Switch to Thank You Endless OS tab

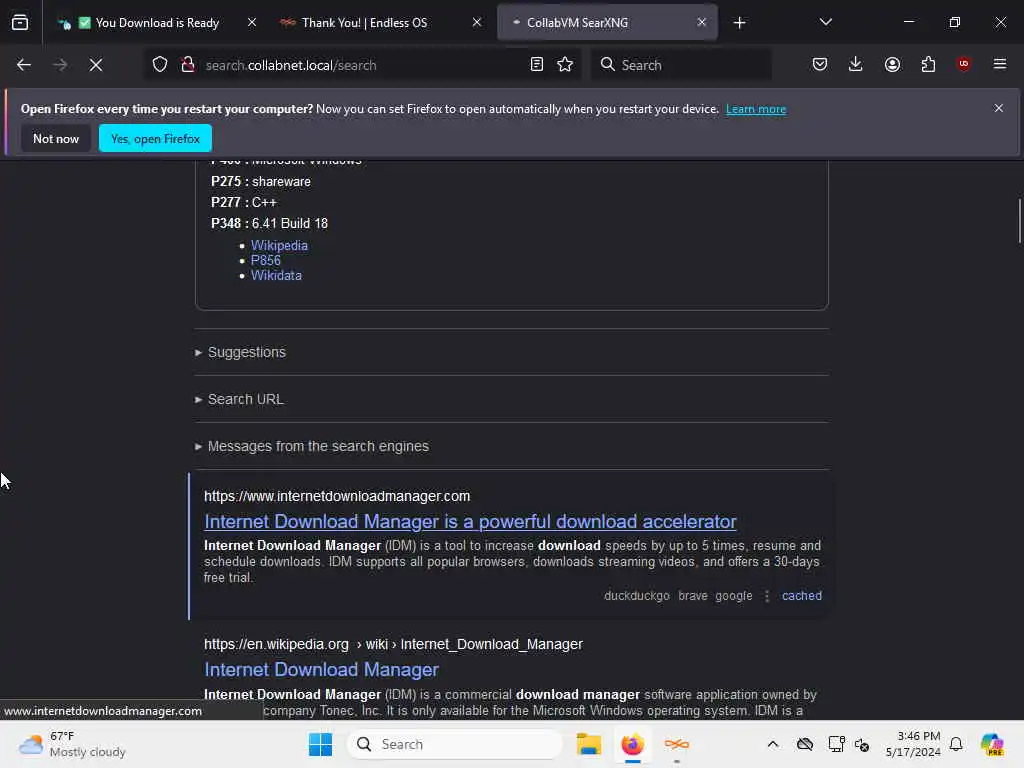[382, 23]
